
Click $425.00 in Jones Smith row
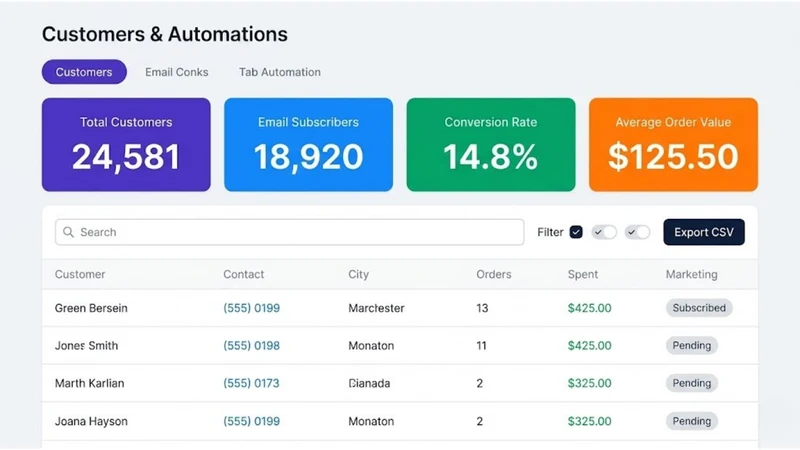[589, 345]
